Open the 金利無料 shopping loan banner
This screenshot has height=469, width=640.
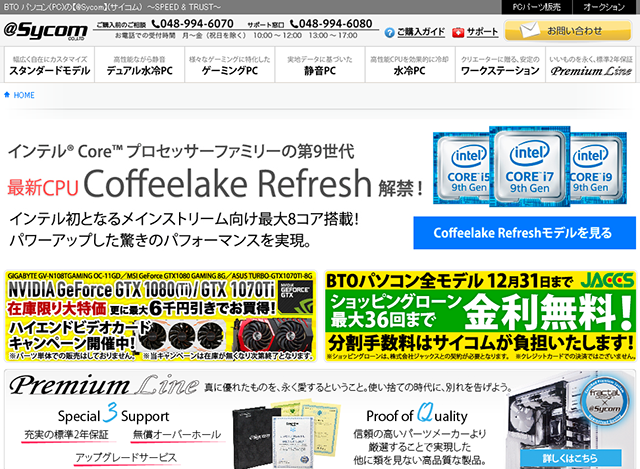pos(480,316)
